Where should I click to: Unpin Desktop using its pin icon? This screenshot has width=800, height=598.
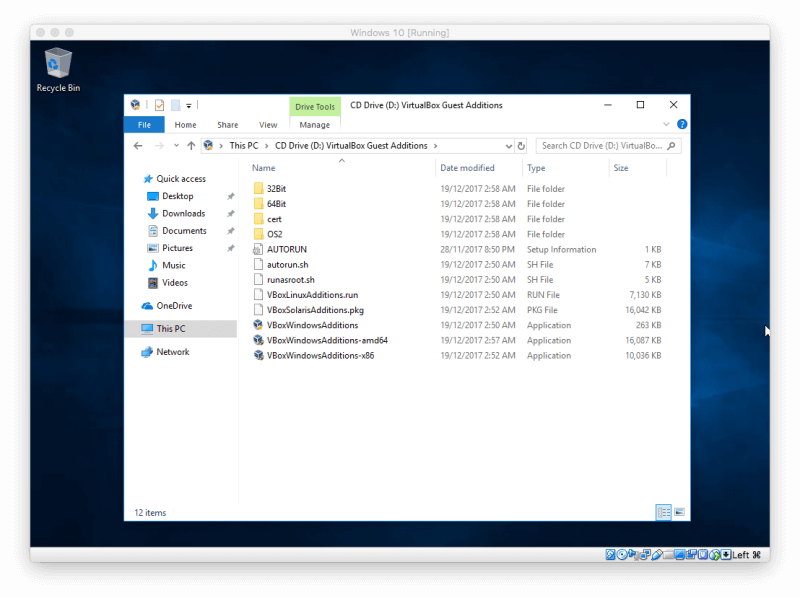[231, 196]
